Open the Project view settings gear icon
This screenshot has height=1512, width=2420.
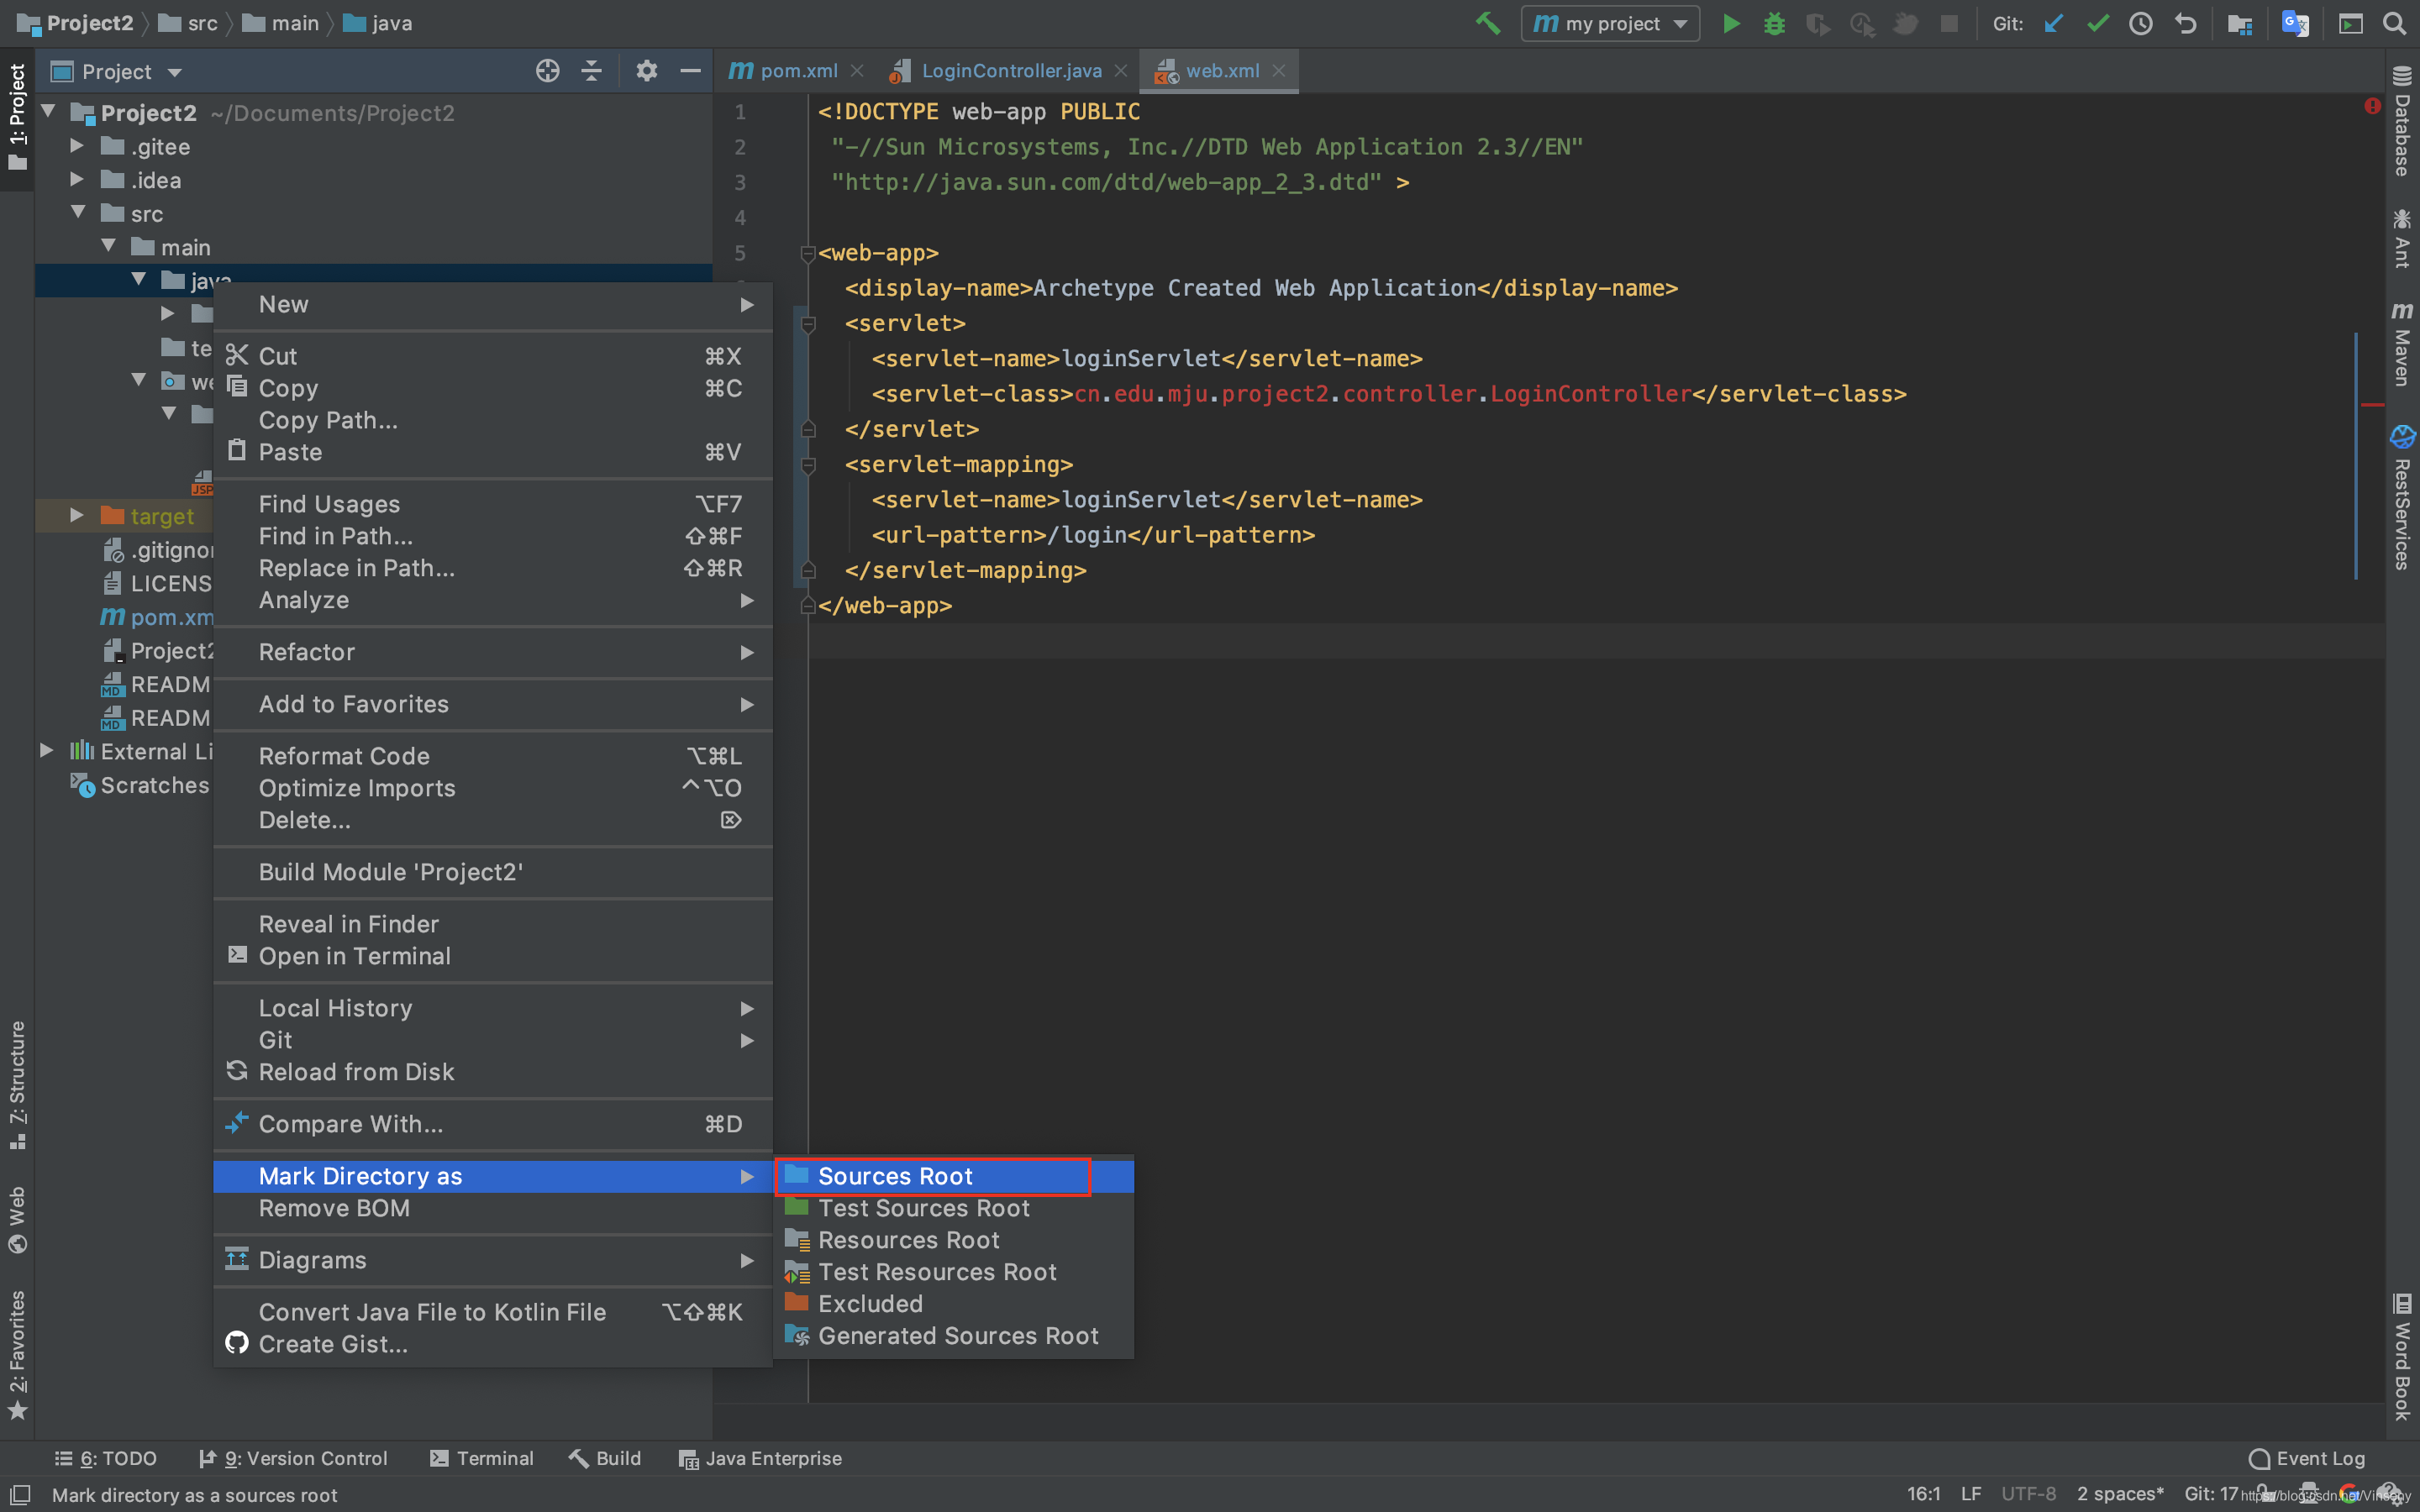click(647, 71)
